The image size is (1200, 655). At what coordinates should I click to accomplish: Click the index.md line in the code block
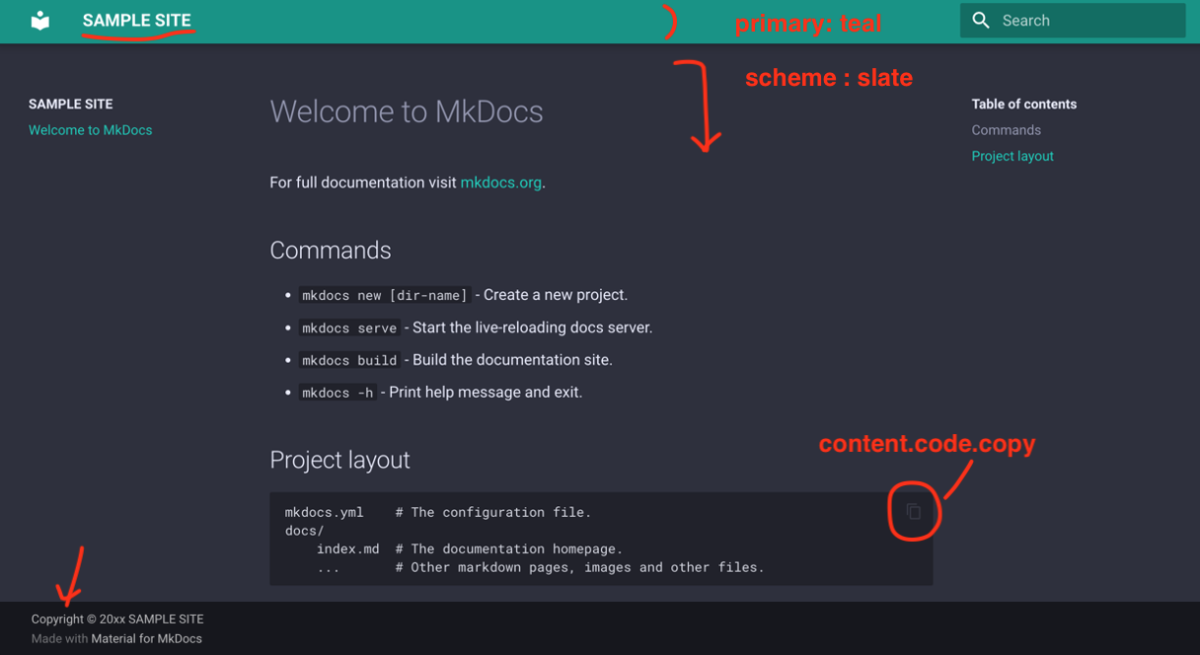point(348,548)
